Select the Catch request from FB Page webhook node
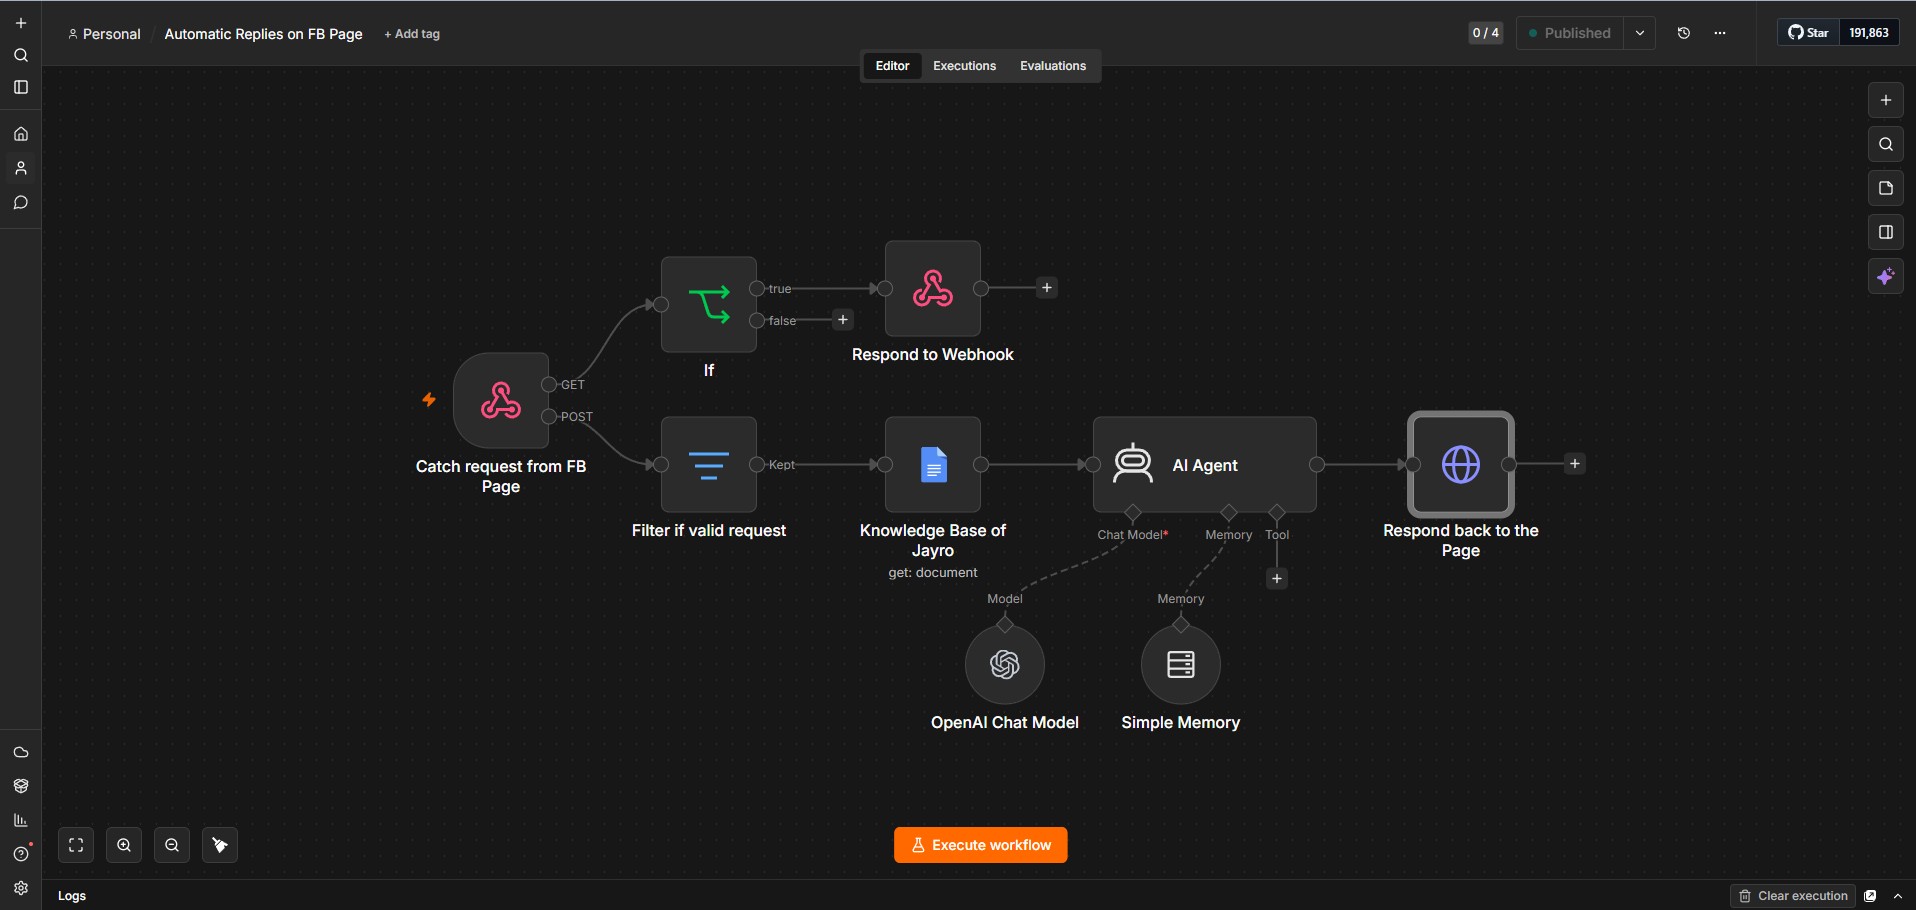 coord(501,400)
